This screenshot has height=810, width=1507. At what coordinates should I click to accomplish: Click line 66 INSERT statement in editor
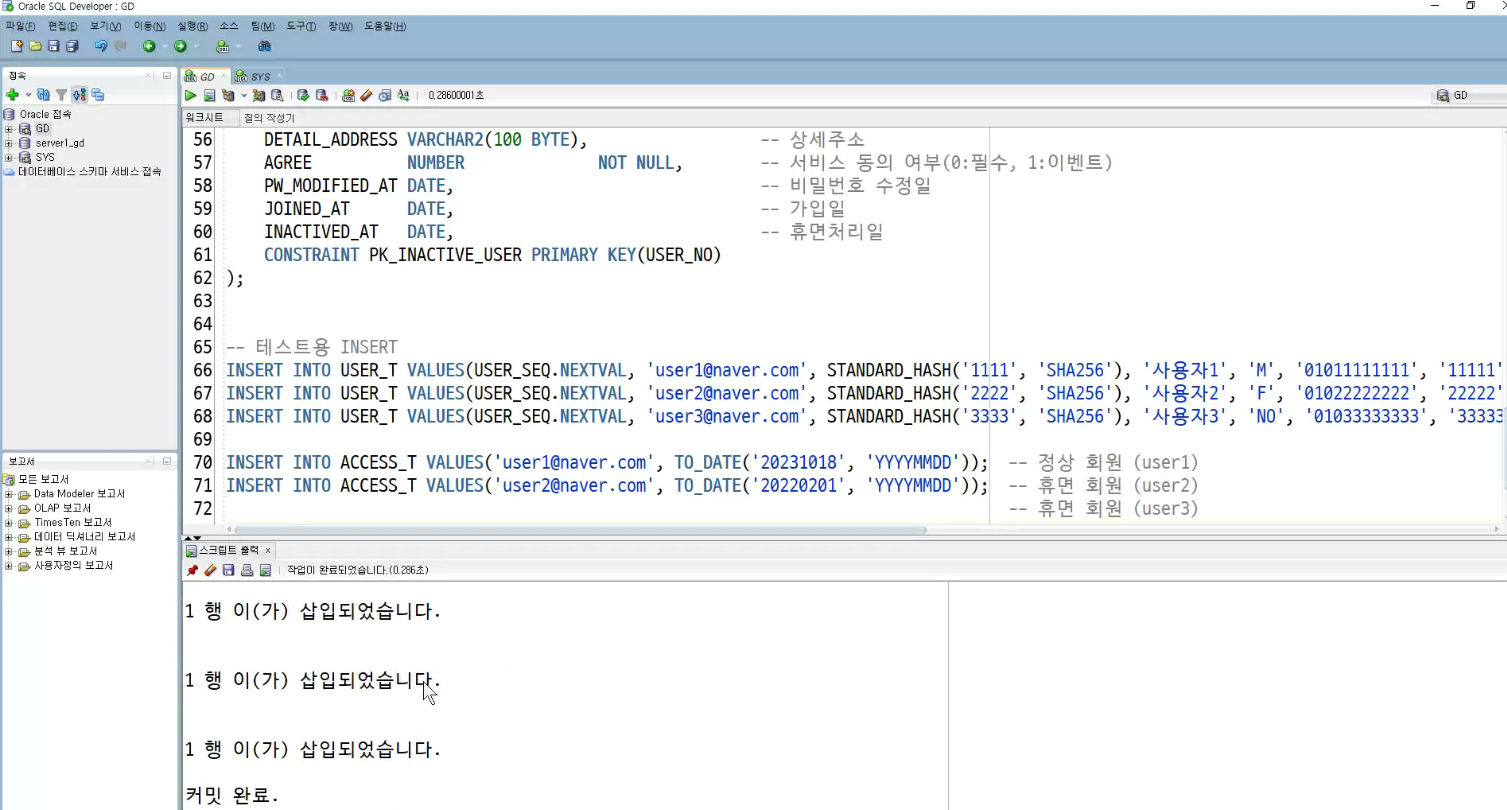[x=864, y=370]
